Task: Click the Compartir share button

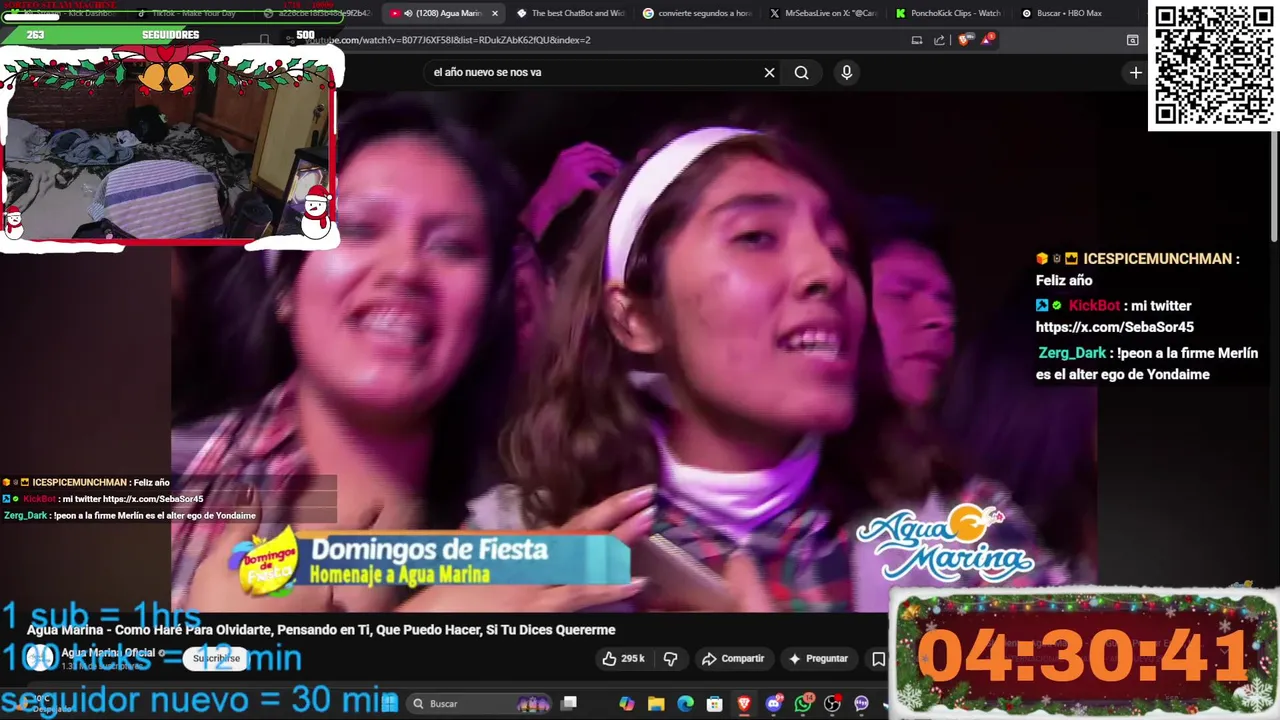Action: [733, 658]
